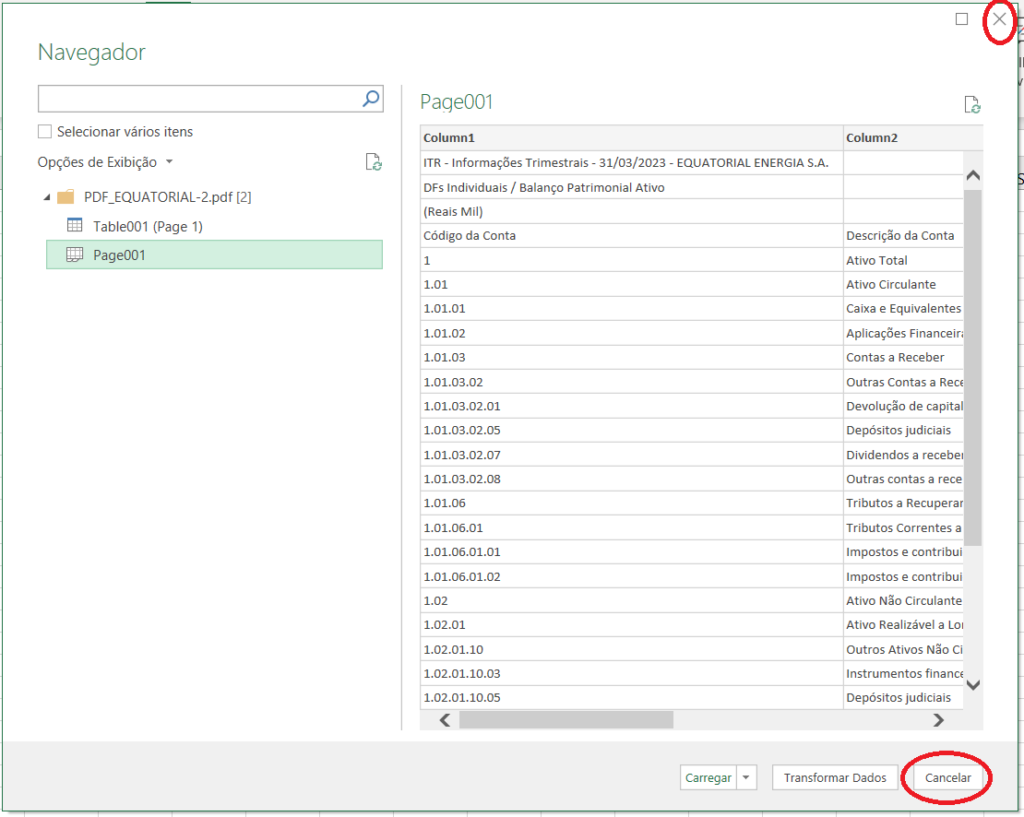
Task: Click the horizontal scrollbar thumb
Action: (566, 720)
